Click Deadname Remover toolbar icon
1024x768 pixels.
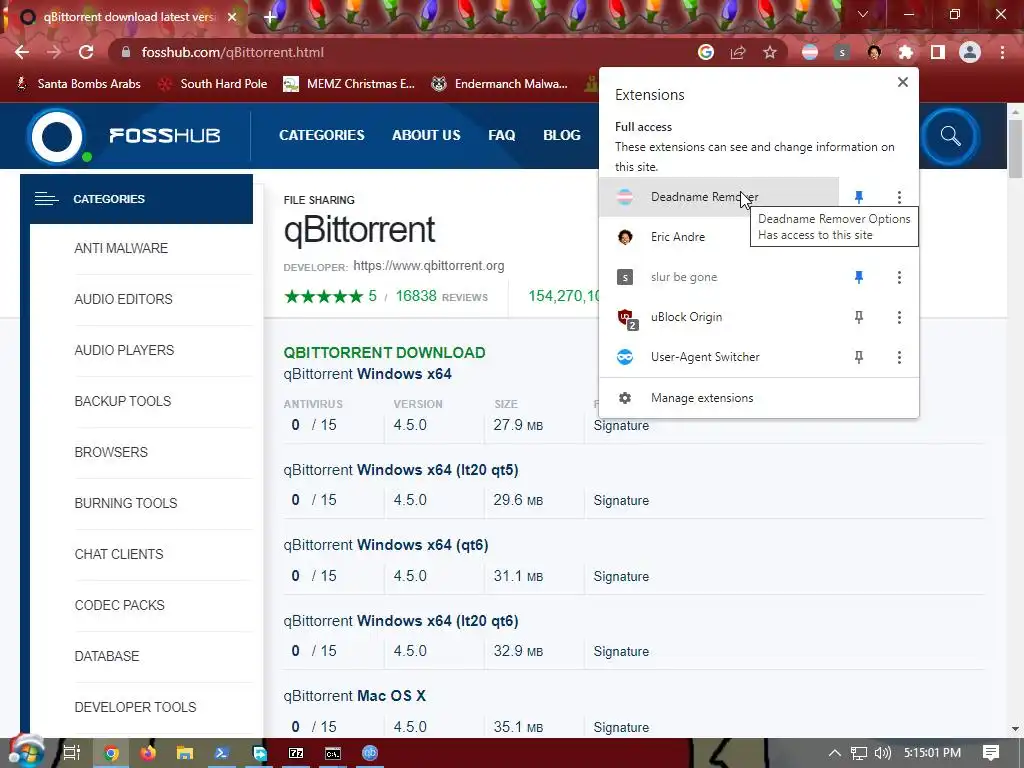tap(810, 52)
